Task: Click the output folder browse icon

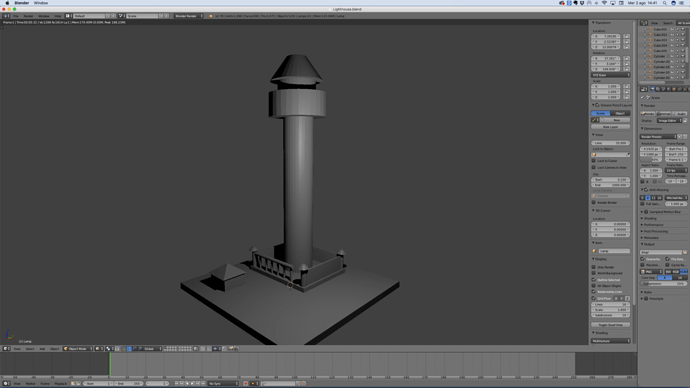Action: 685,252
